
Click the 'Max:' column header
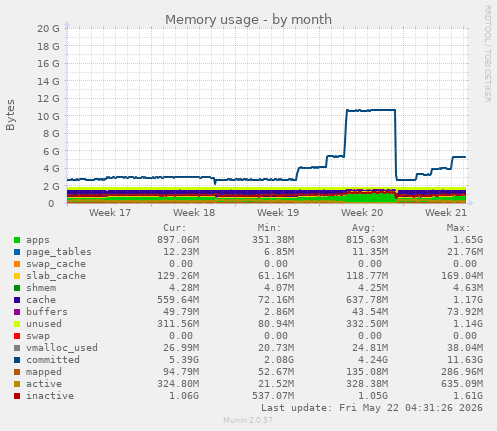coord(458,228)
